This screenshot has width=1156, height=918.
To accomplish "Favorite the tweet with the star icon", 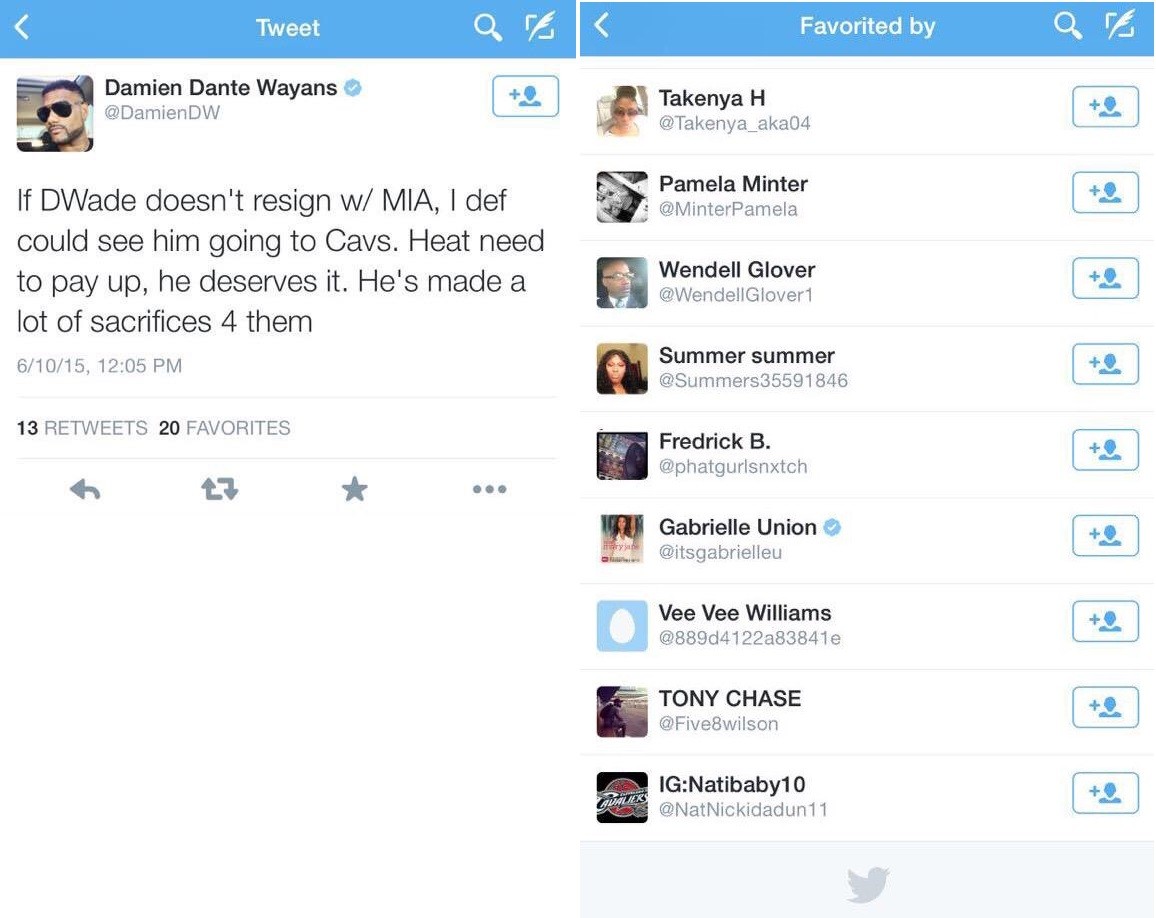I will point(354,489).
